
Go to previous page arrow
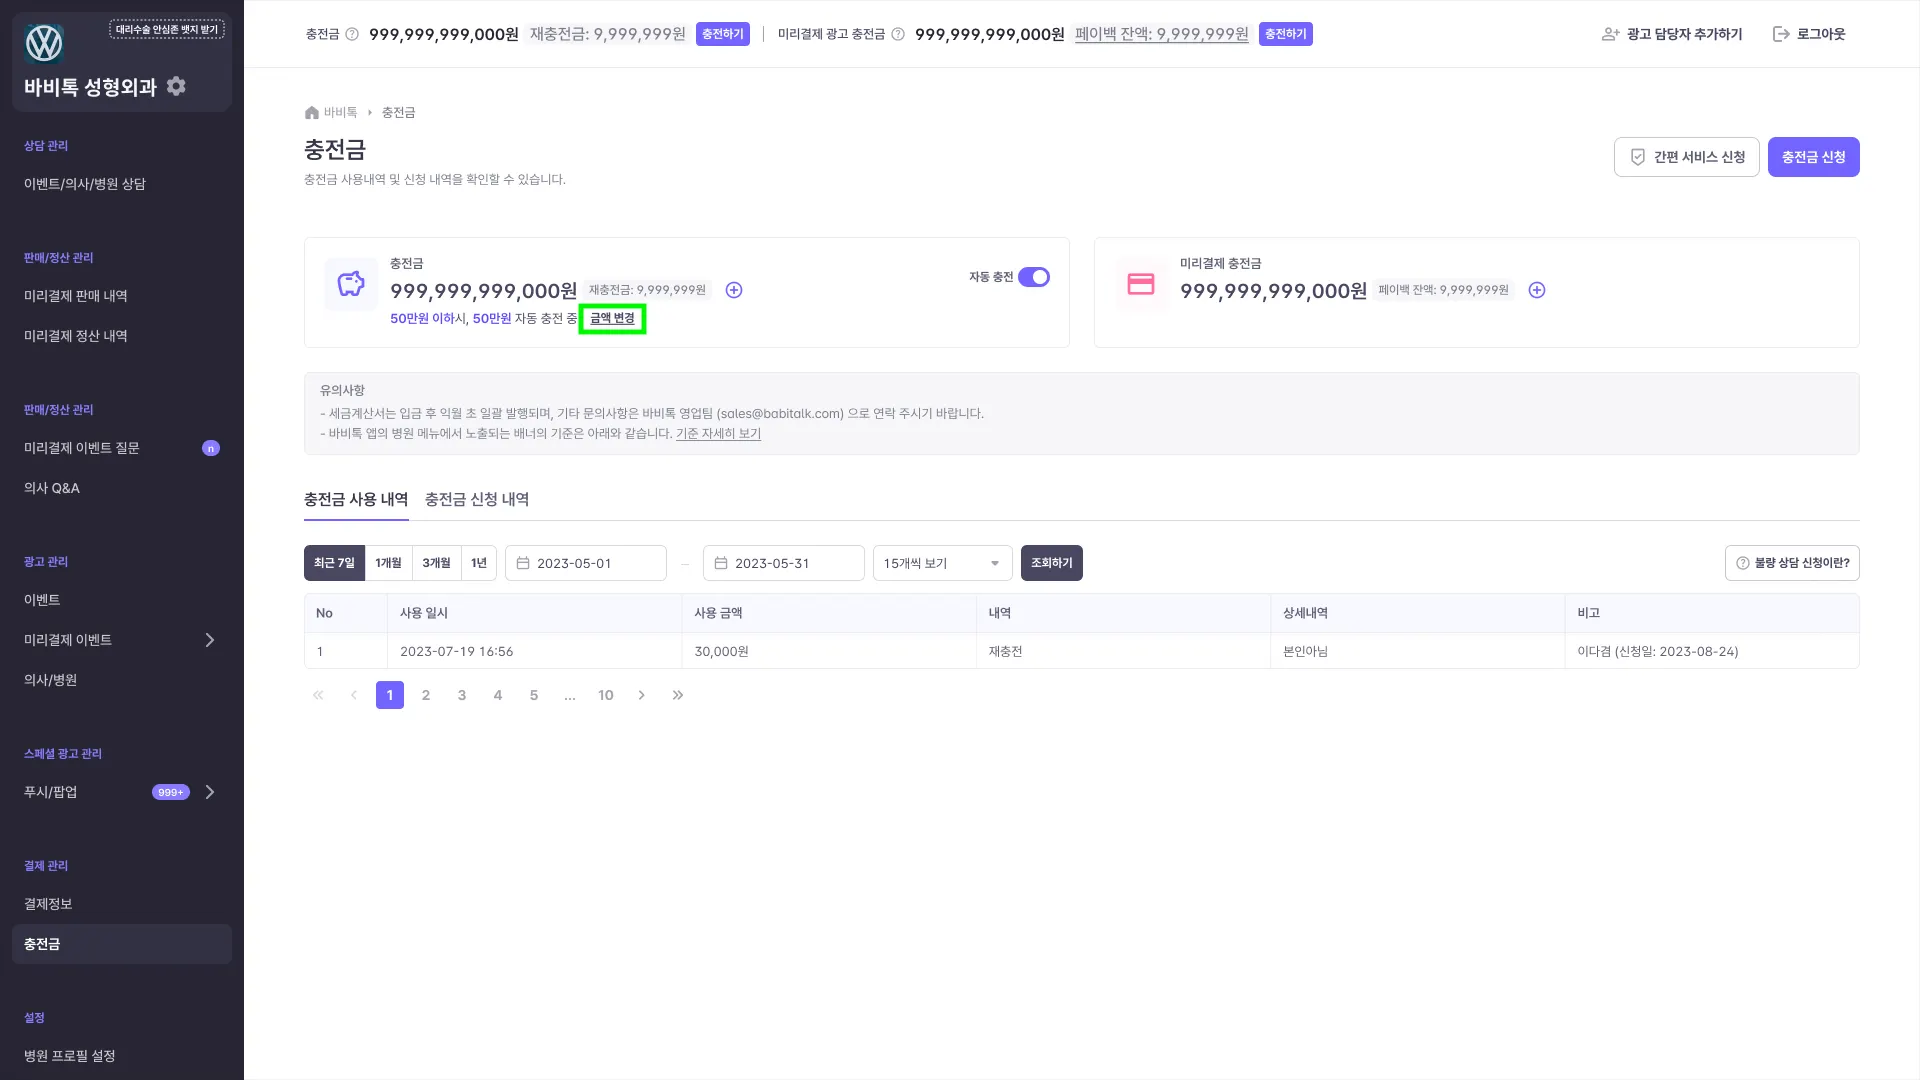tap(354, 695)
